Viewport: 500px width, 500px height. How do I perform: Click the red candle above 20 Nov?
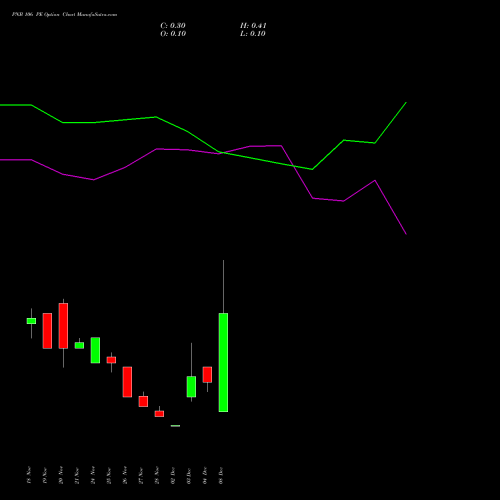[63, 326]
